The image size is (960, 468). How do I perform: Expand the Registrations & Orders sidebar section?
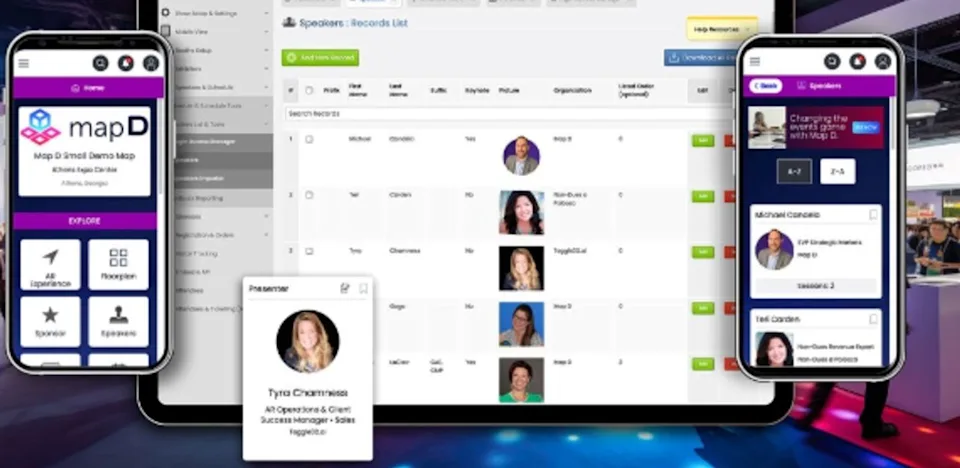214,235
